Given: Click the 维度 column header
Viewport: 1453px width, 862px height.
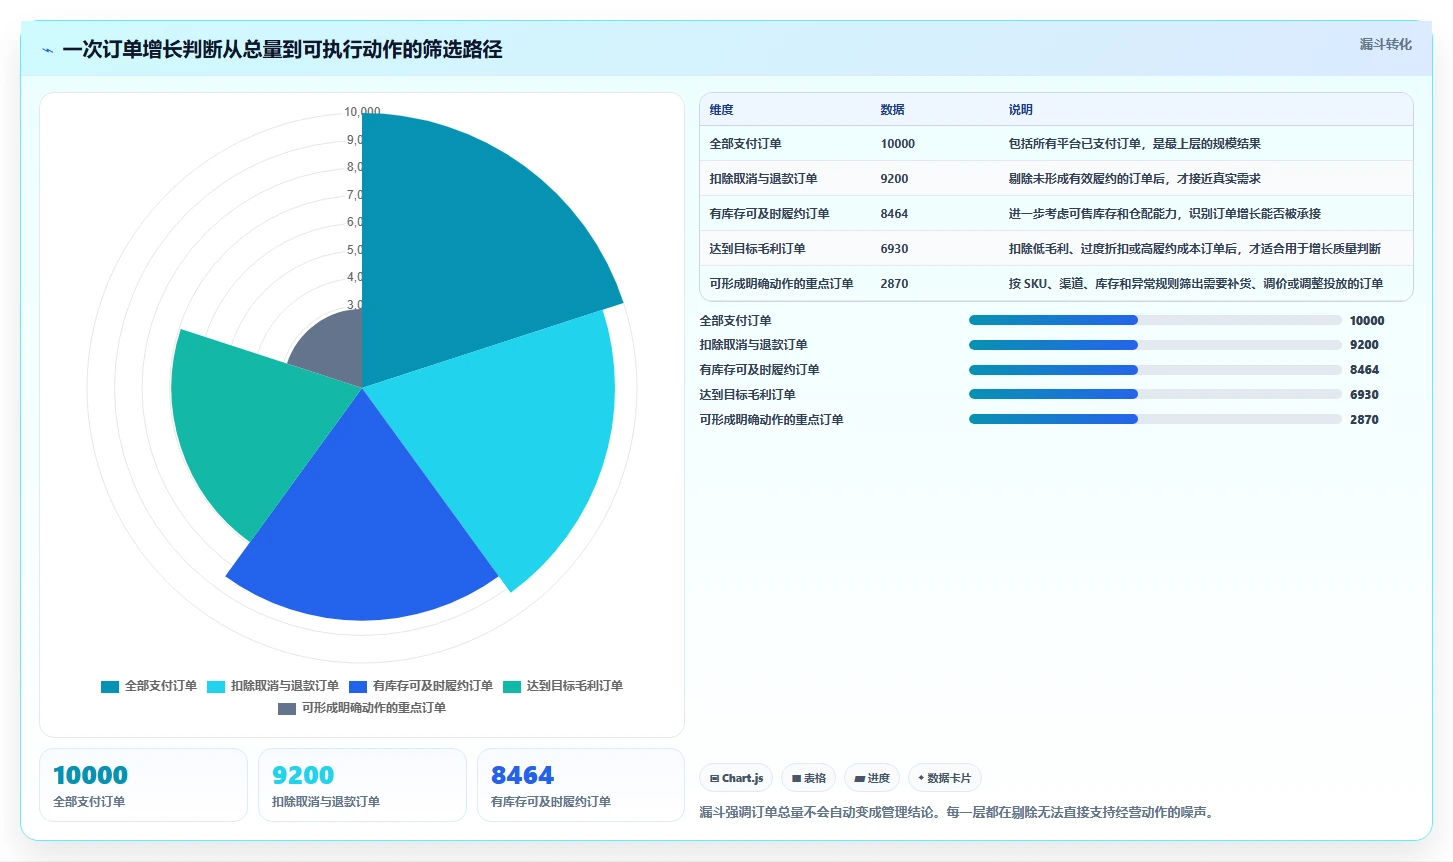Looking at the screenshot, I should pos(721,110).
